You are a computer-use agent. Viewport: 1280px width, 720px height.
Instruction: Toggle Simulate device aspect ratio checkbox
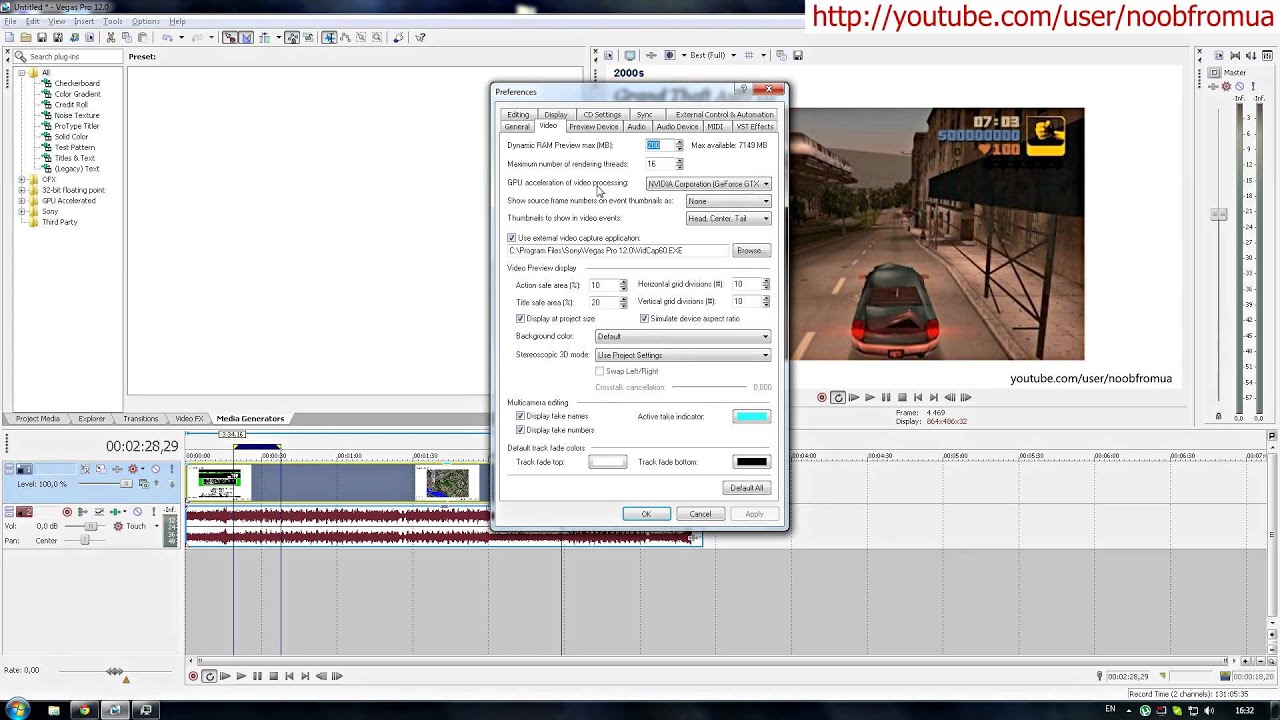tap(644, 318)
